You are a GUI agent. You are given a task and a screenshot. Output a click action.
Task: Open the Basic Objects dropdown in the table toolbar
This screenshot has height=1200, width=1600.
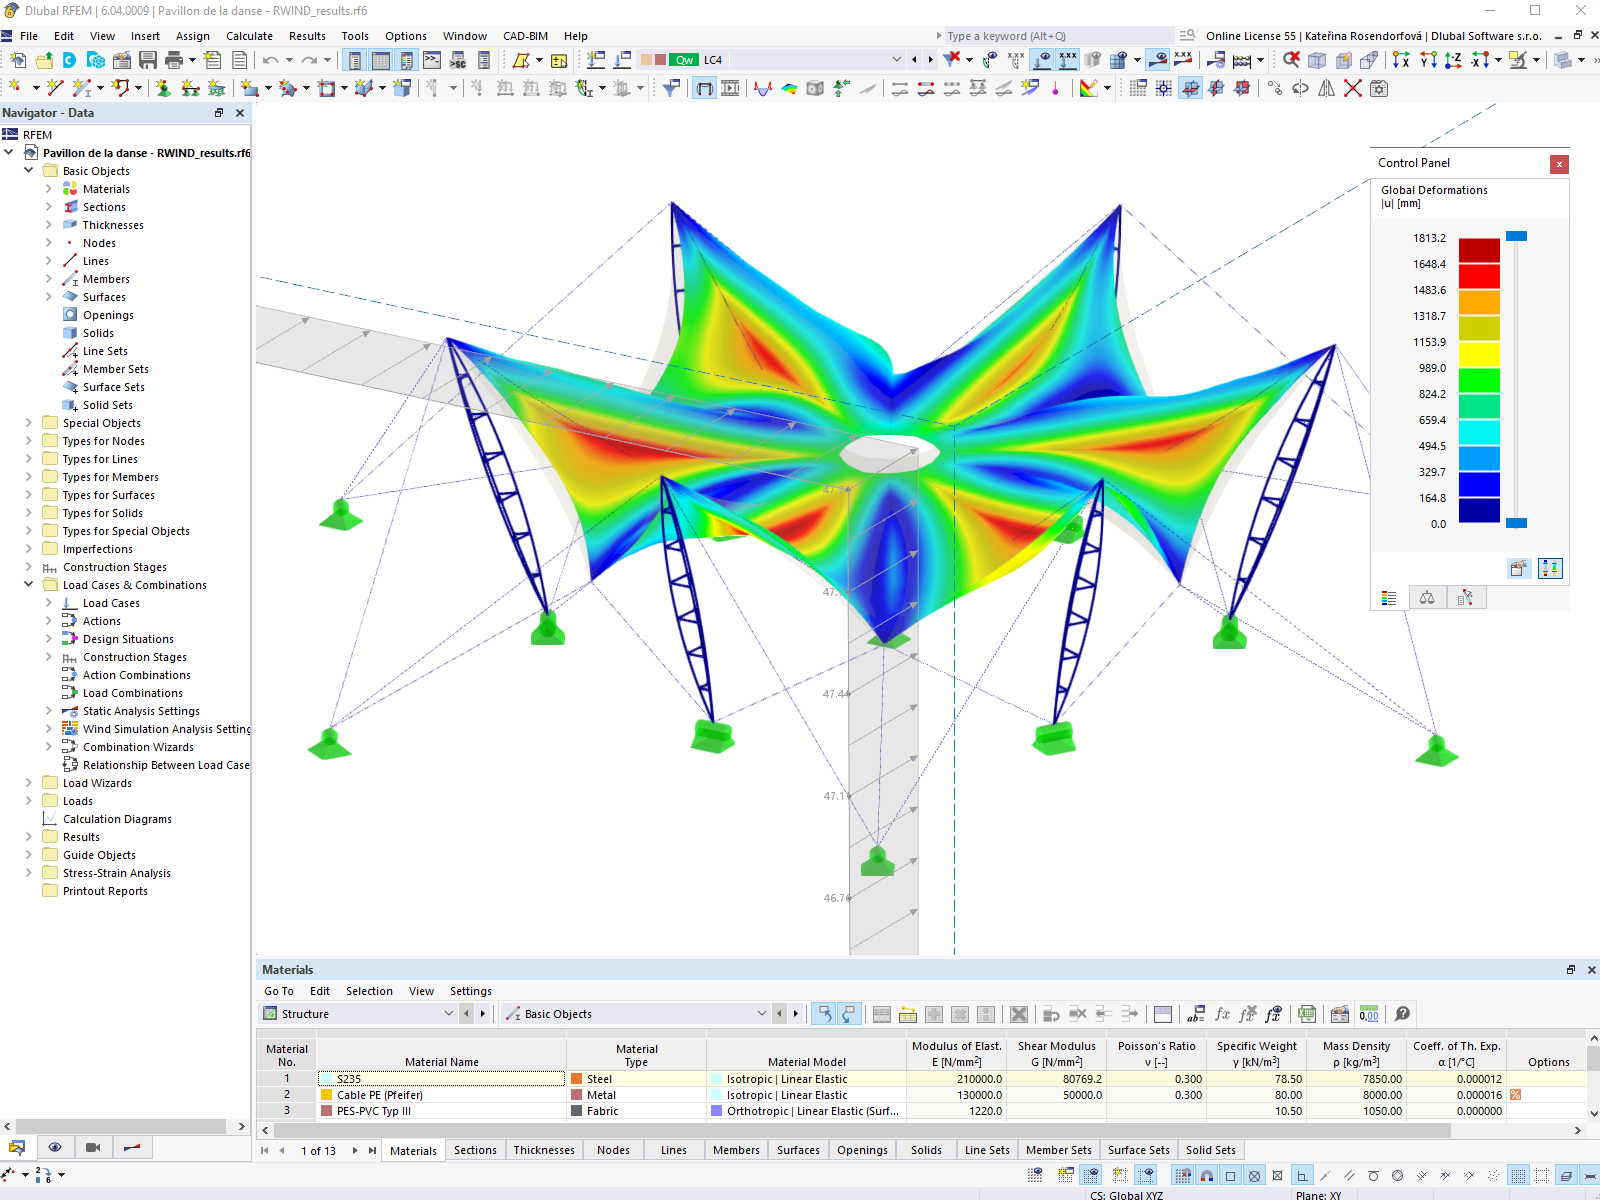pyautogui.click(x=762, y=1013)
